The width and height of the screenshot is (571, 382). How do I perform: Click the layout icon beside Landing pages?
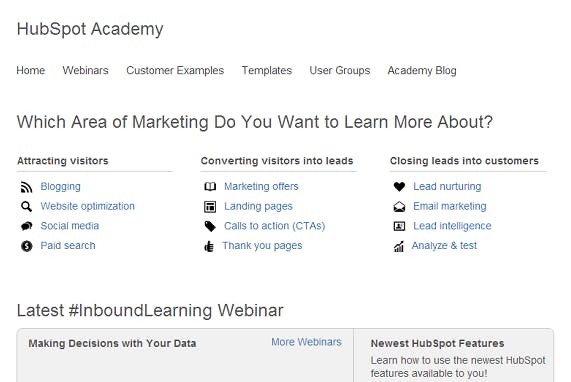coord(210,206)
